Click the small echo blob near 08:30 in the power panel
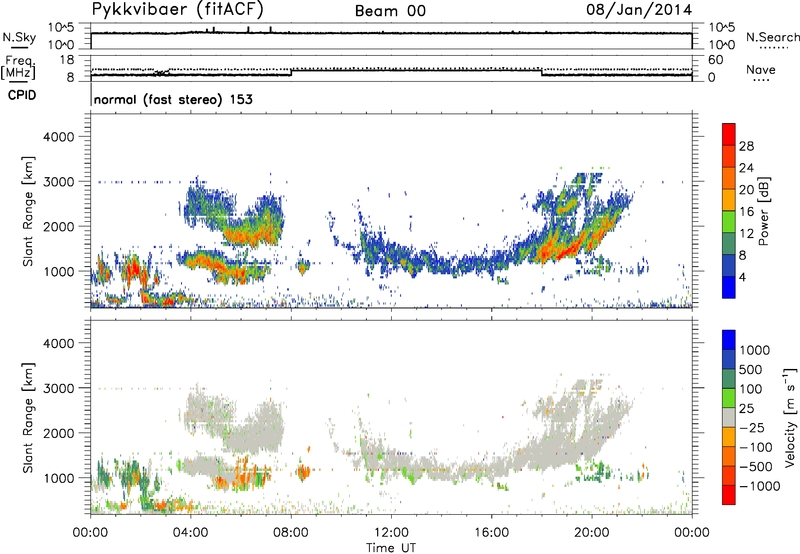Viewport: 800px width, 554px height. 303,267
